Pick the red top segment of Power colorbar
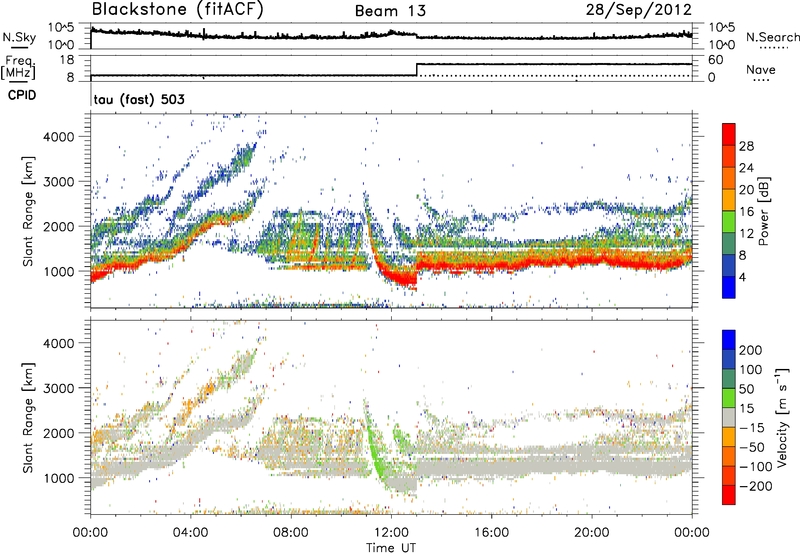Image resolution: width=800 pixels, height=554 pixels. pos(729,135)
